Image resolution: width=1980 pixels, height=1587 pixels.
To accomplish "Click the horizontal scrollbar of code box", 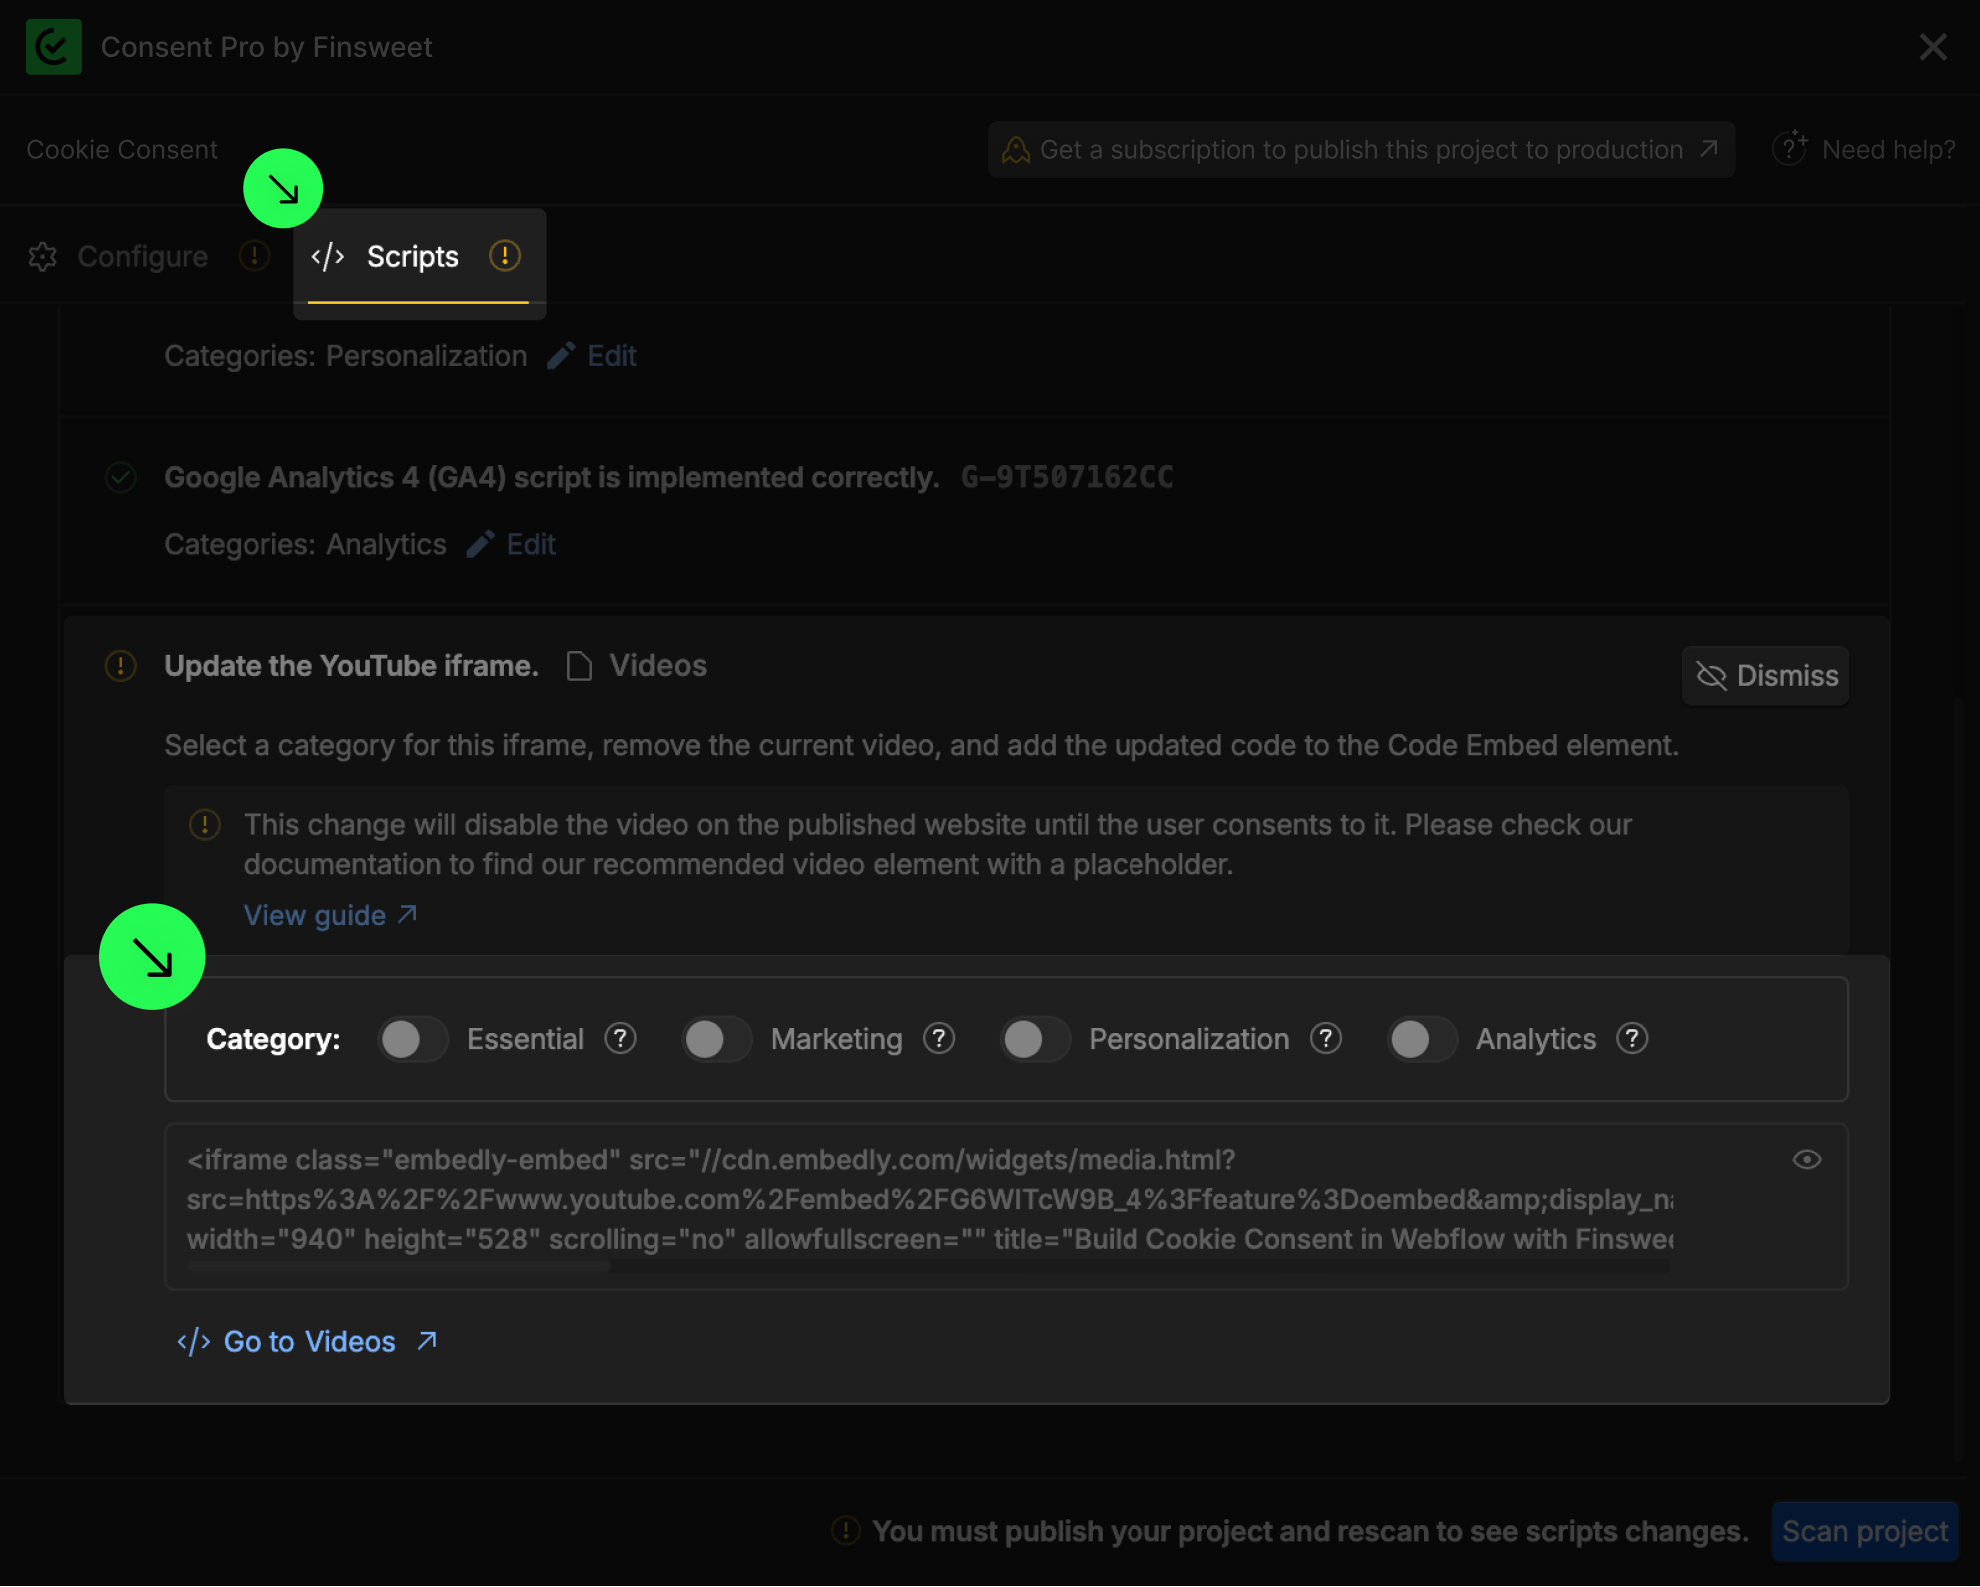I will [x=399, y=1266].
